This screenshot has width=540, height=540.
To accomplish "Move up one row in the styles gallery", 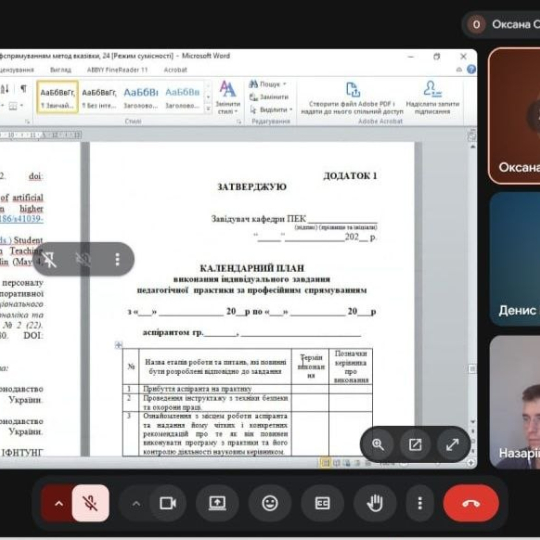I will (x=208, y=86).
